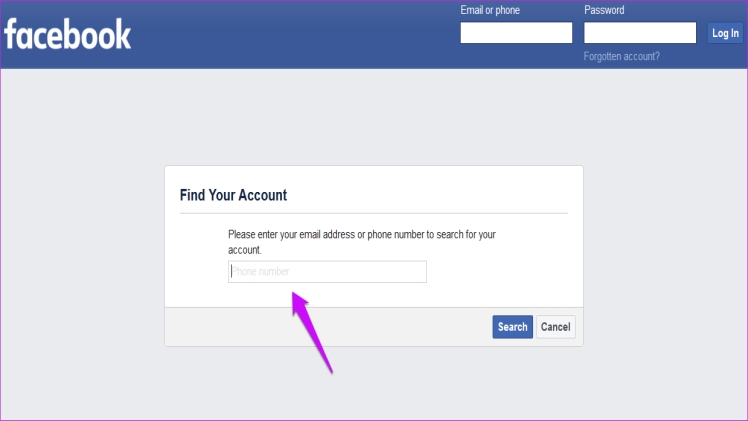Click the Log In button
Viewport: 748px width, 421px height.
click(x=725, y=33)
